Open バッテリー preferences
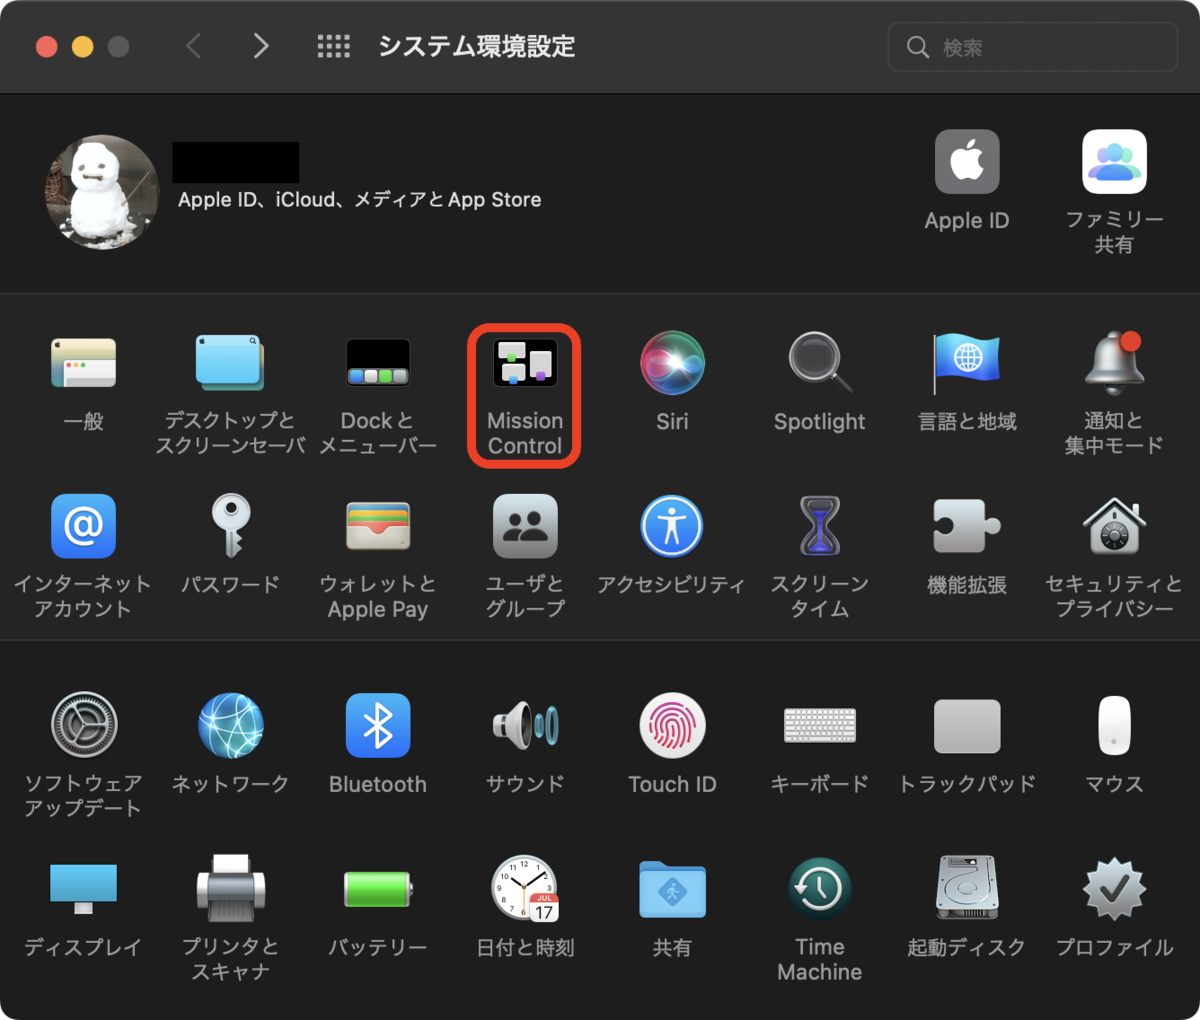 (x=378, y=888)
